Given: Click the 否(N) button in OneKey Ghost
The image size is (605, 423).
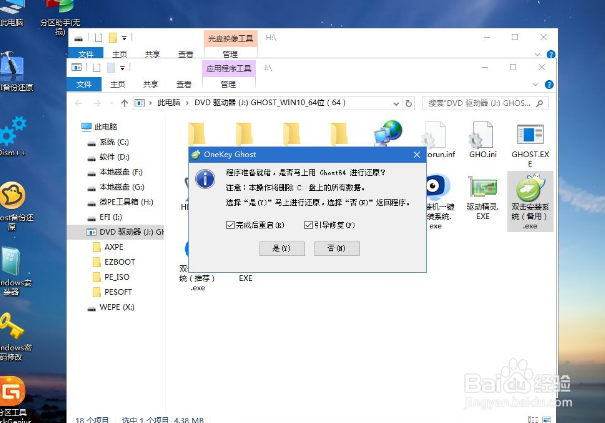Looking at the screenshot, I should click(336, 248).
